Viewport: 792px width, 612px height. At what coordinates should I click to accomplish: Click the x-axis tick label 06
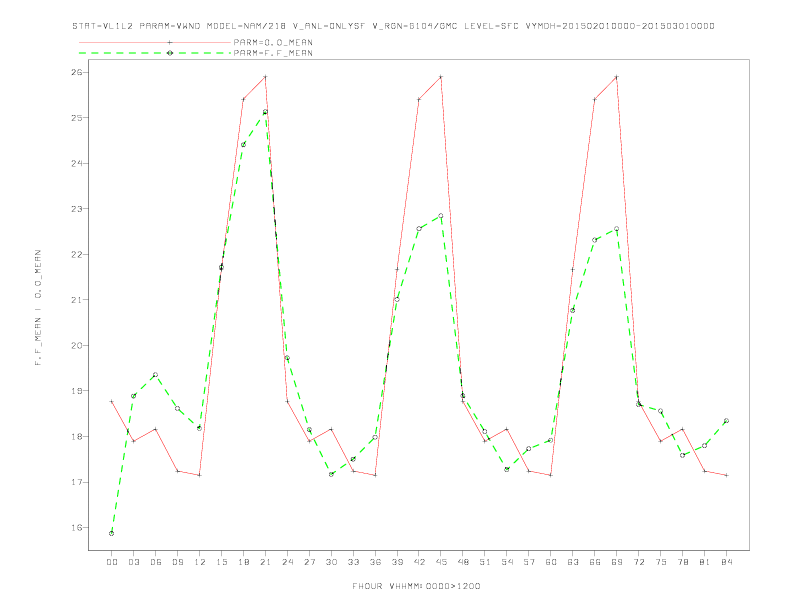(x=156, y=562)
